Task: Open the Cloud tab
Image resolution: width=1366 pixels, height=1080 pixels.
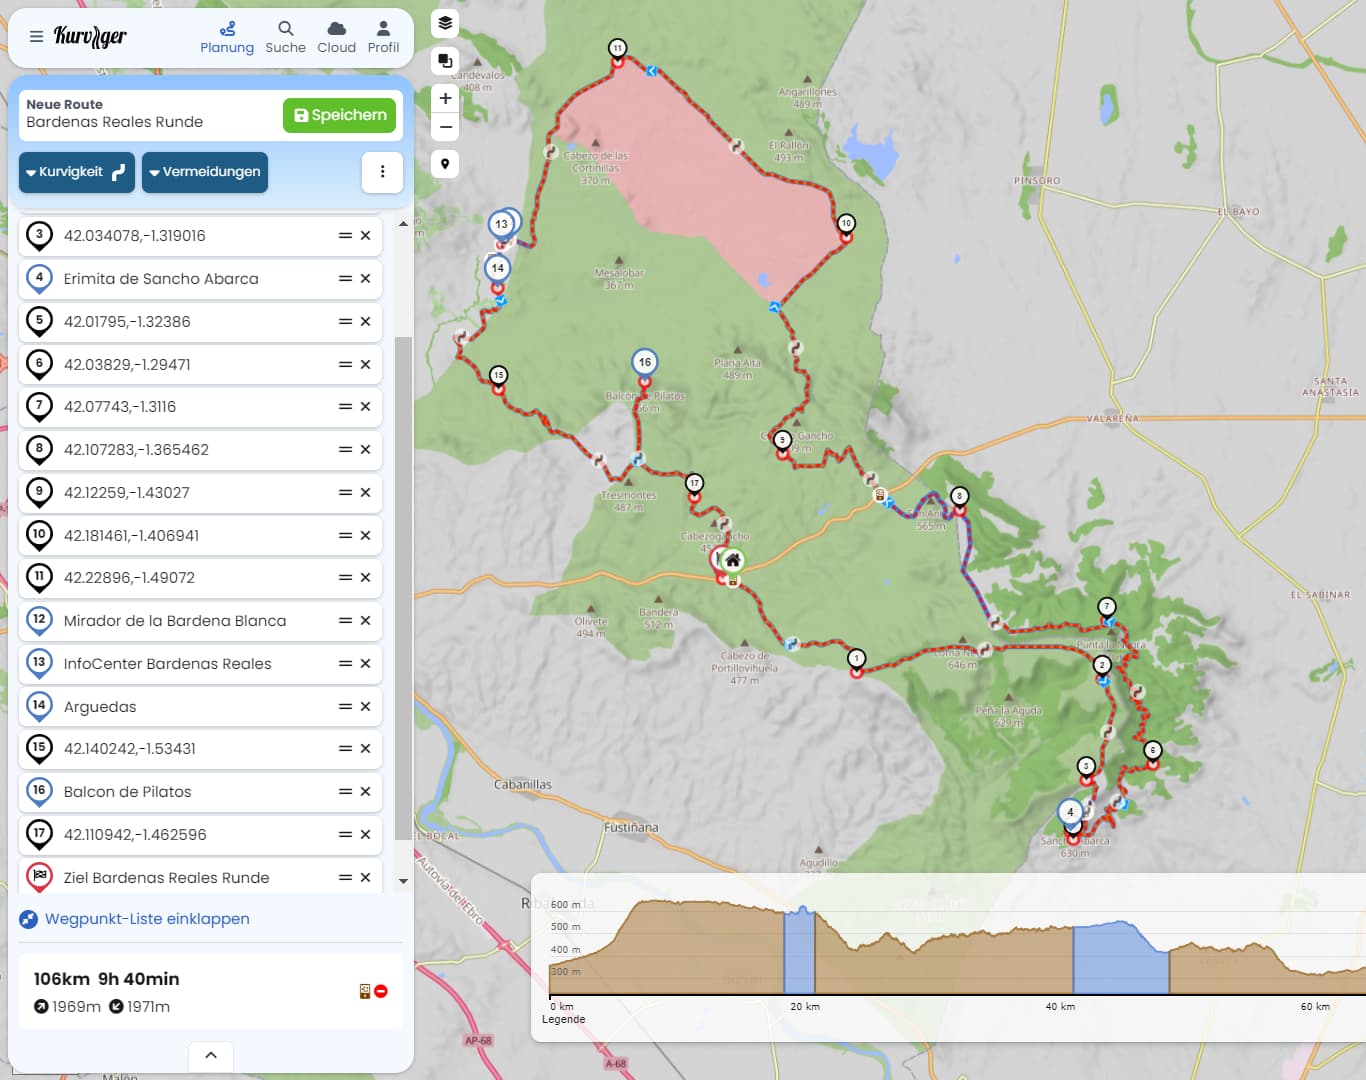Action: pyautogui.click(x=336, y=37)
